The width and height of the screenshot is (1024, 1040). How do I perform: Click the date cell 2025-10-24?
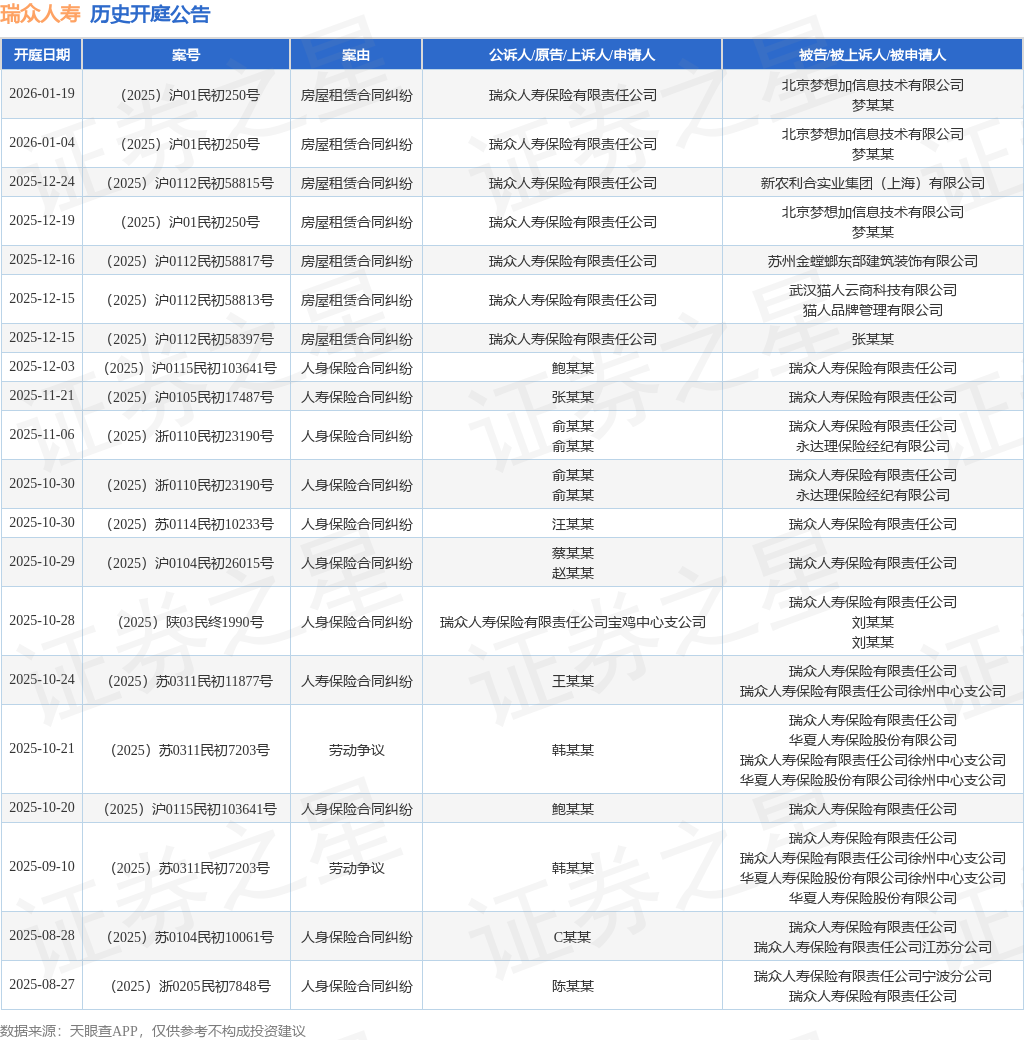42,680
